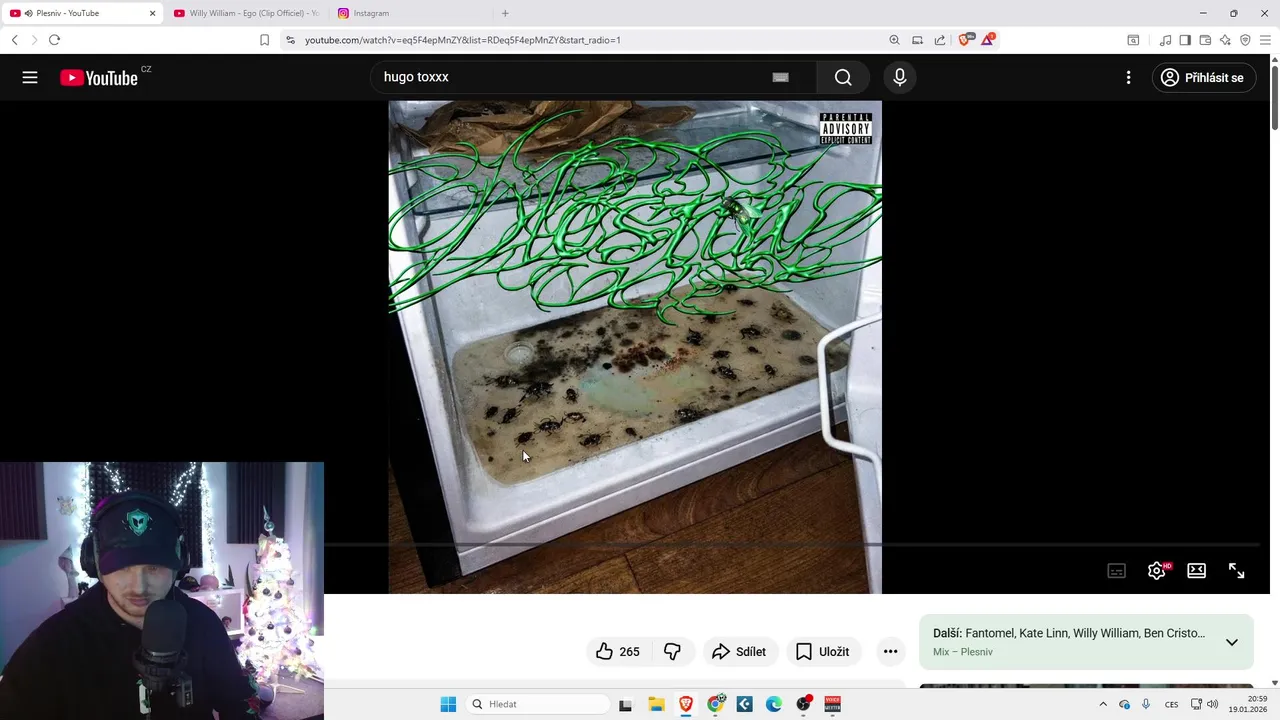Screen dimensions: 1280x720
Task: Like the video with thumbs-up button
Action: tap(618, 652)
